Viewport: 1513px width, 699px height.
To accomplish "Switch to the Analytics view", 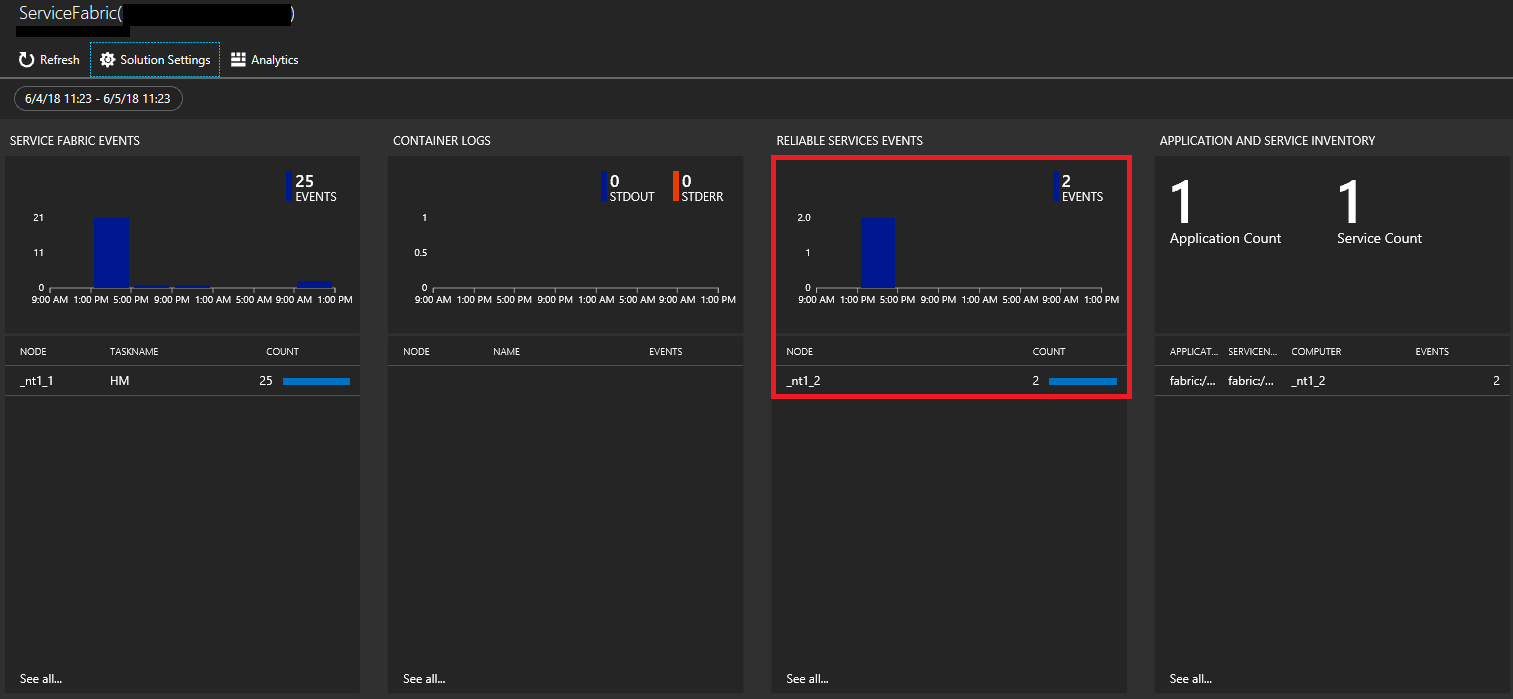I will pyautogui.click(x=264, y=59).
